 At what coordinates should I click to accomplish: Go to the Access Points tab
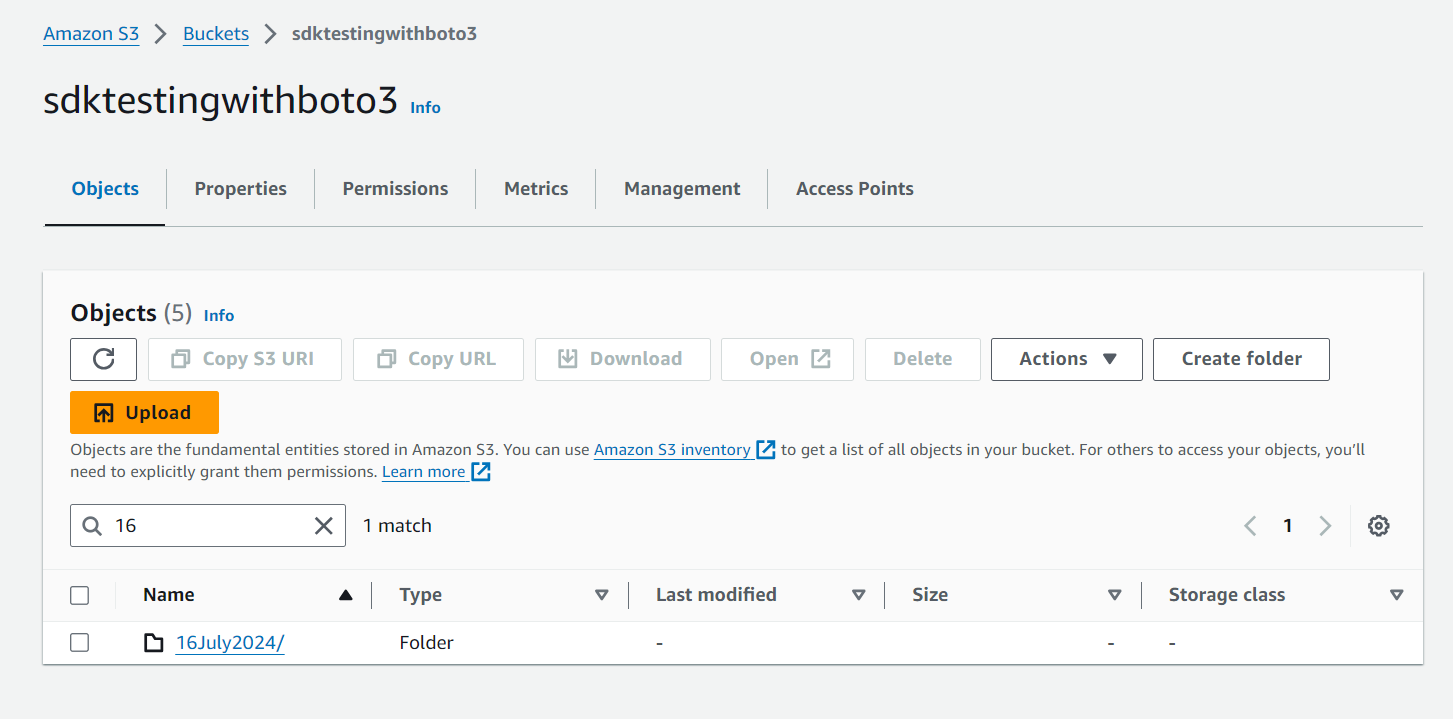[x=855, y=189]
